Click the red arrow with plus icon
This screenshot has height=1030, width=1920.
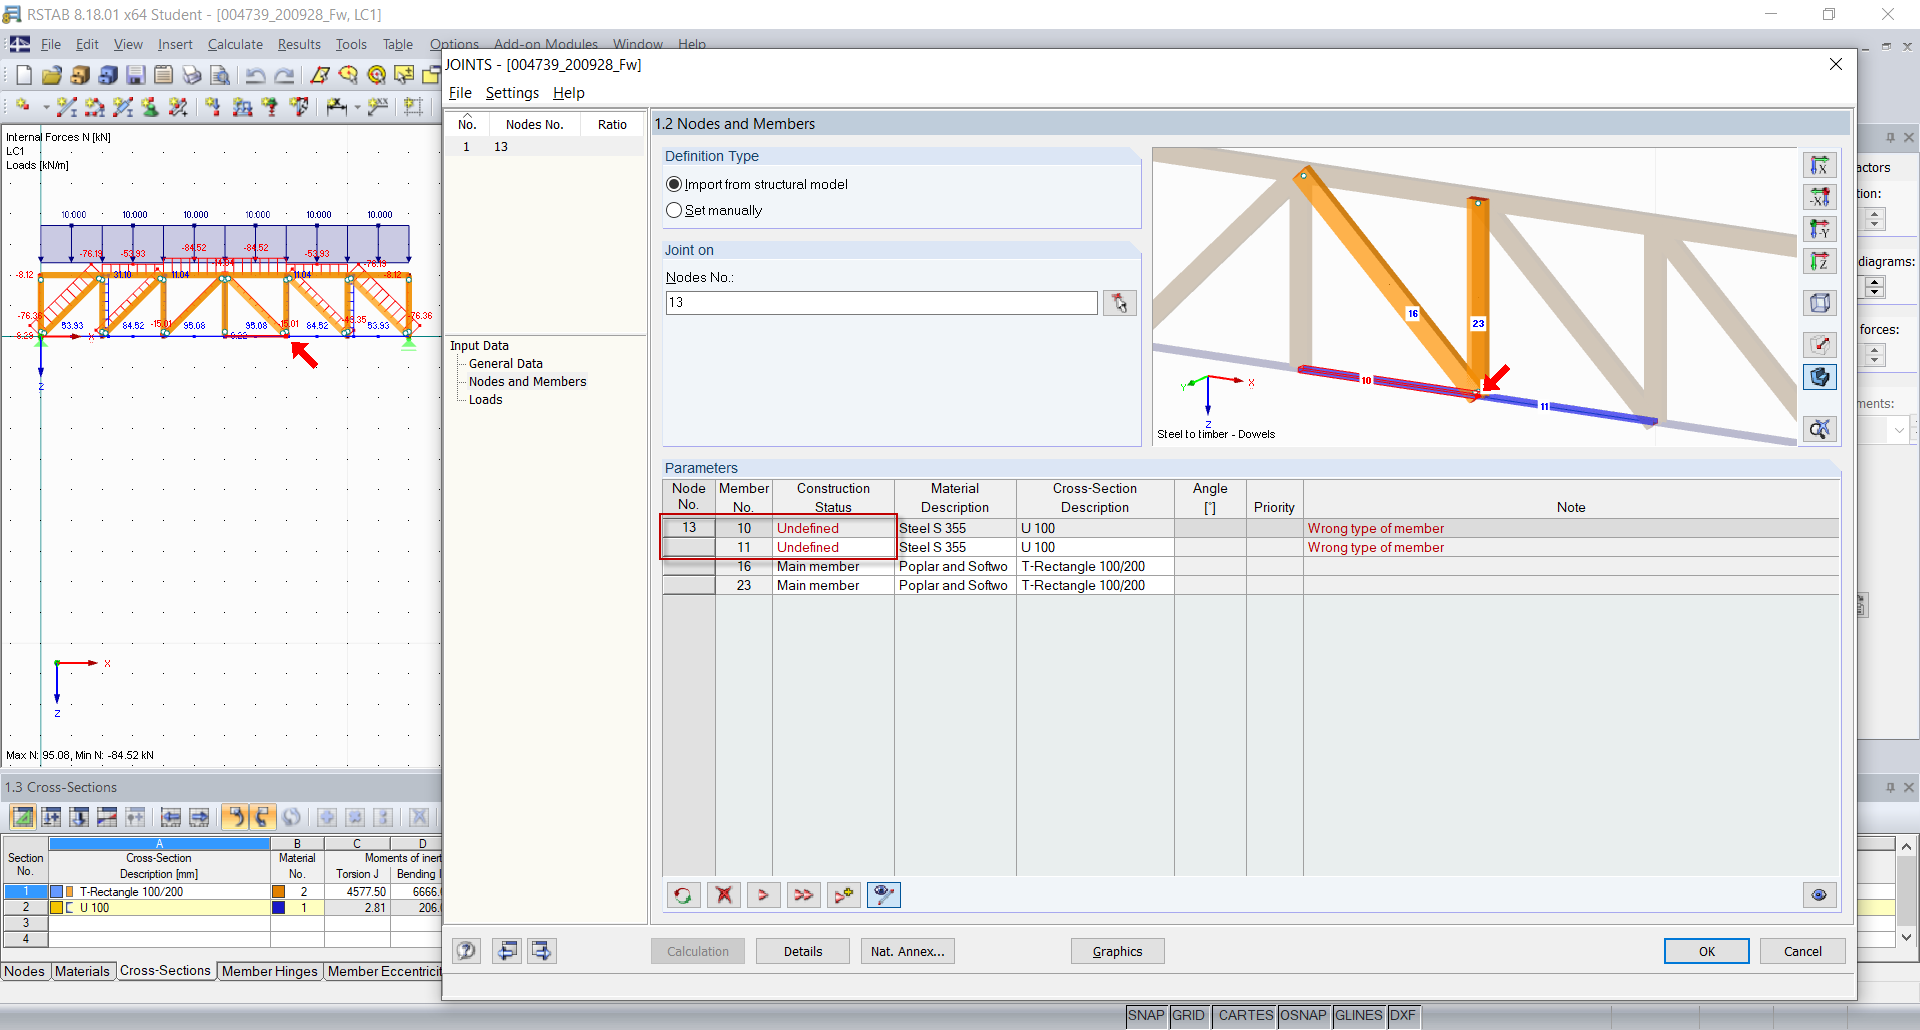tap(844, 895)
